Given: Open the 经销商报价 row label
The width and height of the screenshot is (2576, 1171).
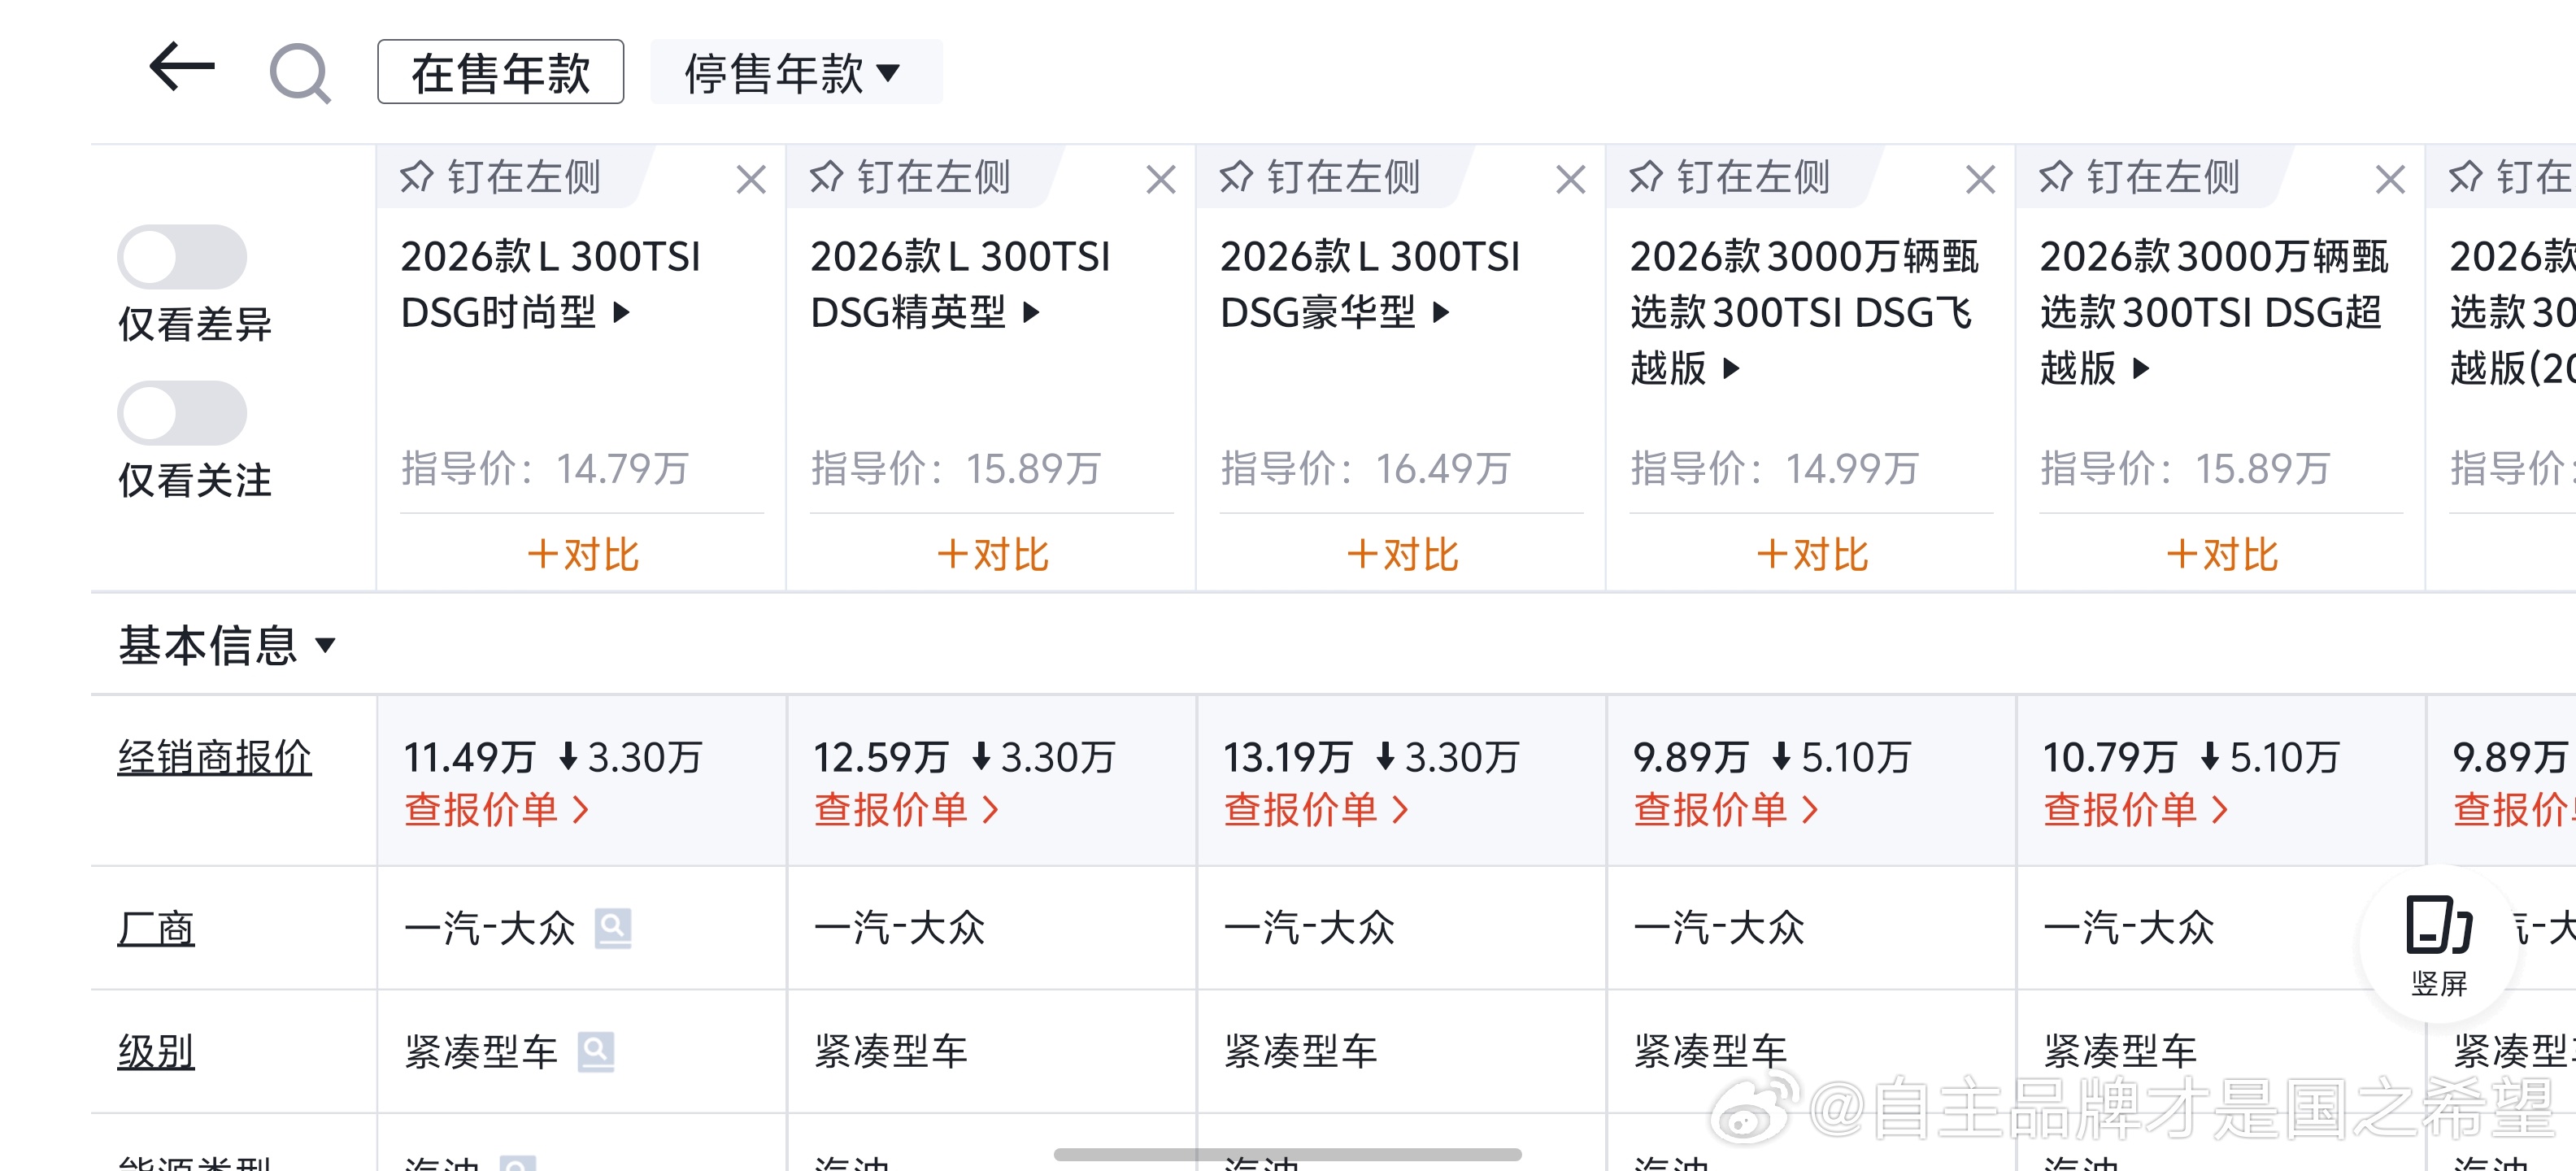Looking at the screenshot, I should (x=214, y=757).
